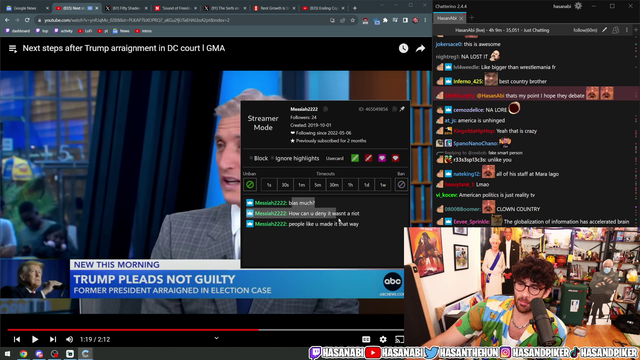This screenshot has width=640, height=360.
Task: Toggle closed captions on the video
Action: pos(366,339)
